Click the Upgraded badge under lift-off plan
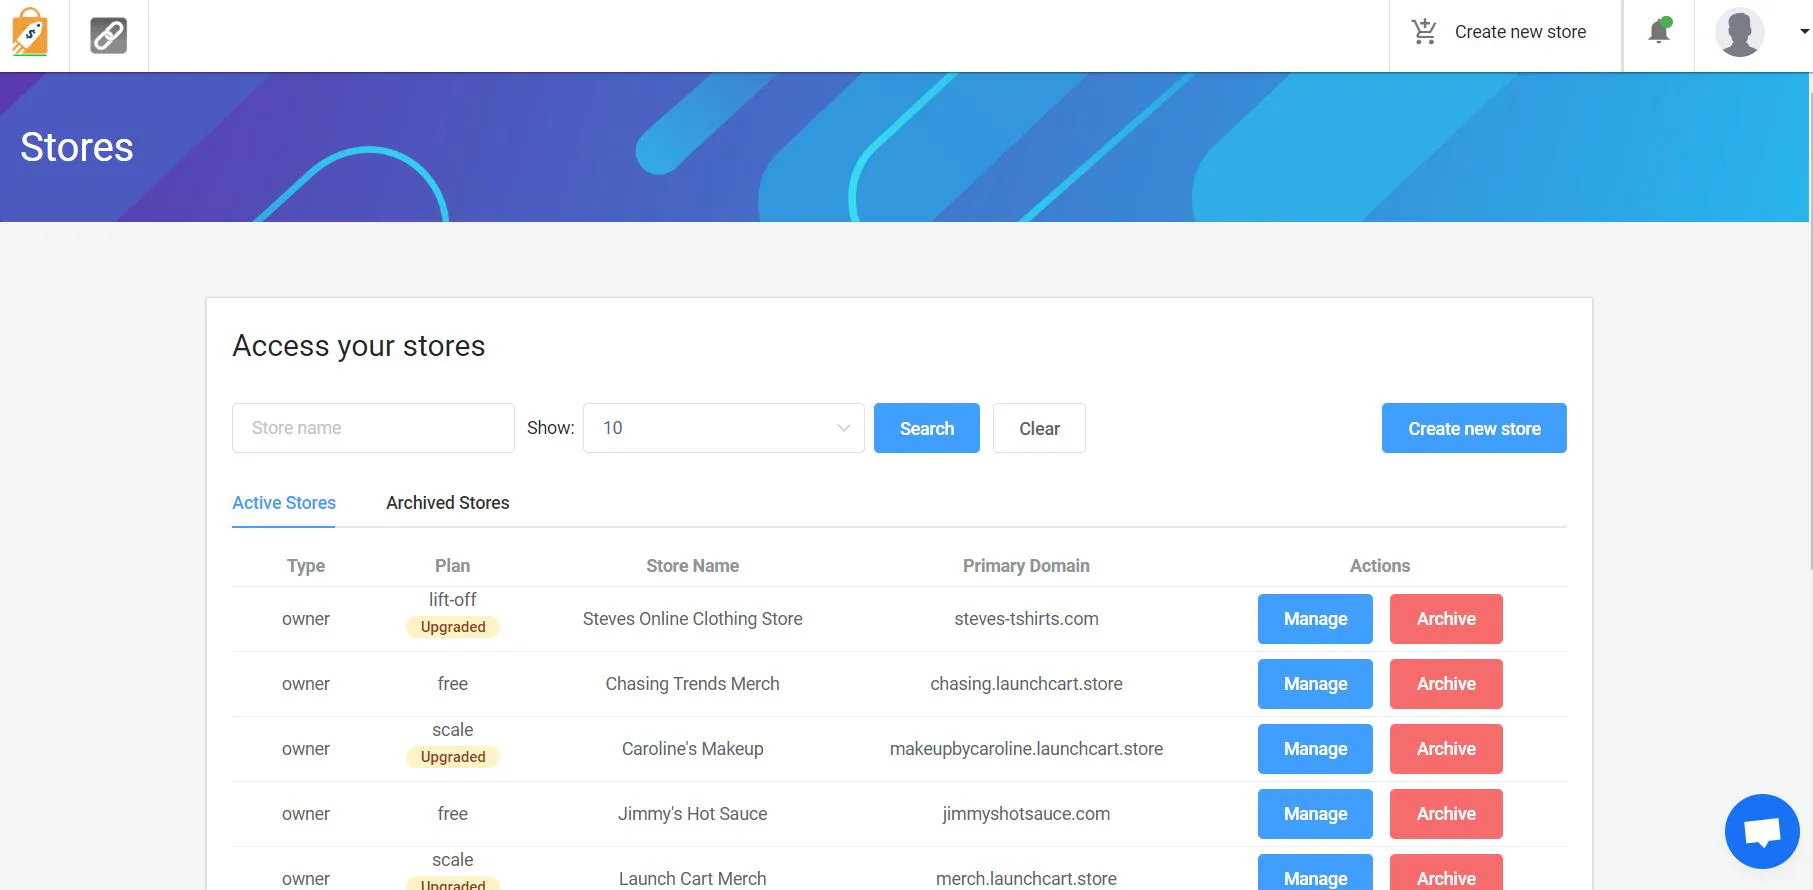This screenshot has width=1813, height=890. 453,627
